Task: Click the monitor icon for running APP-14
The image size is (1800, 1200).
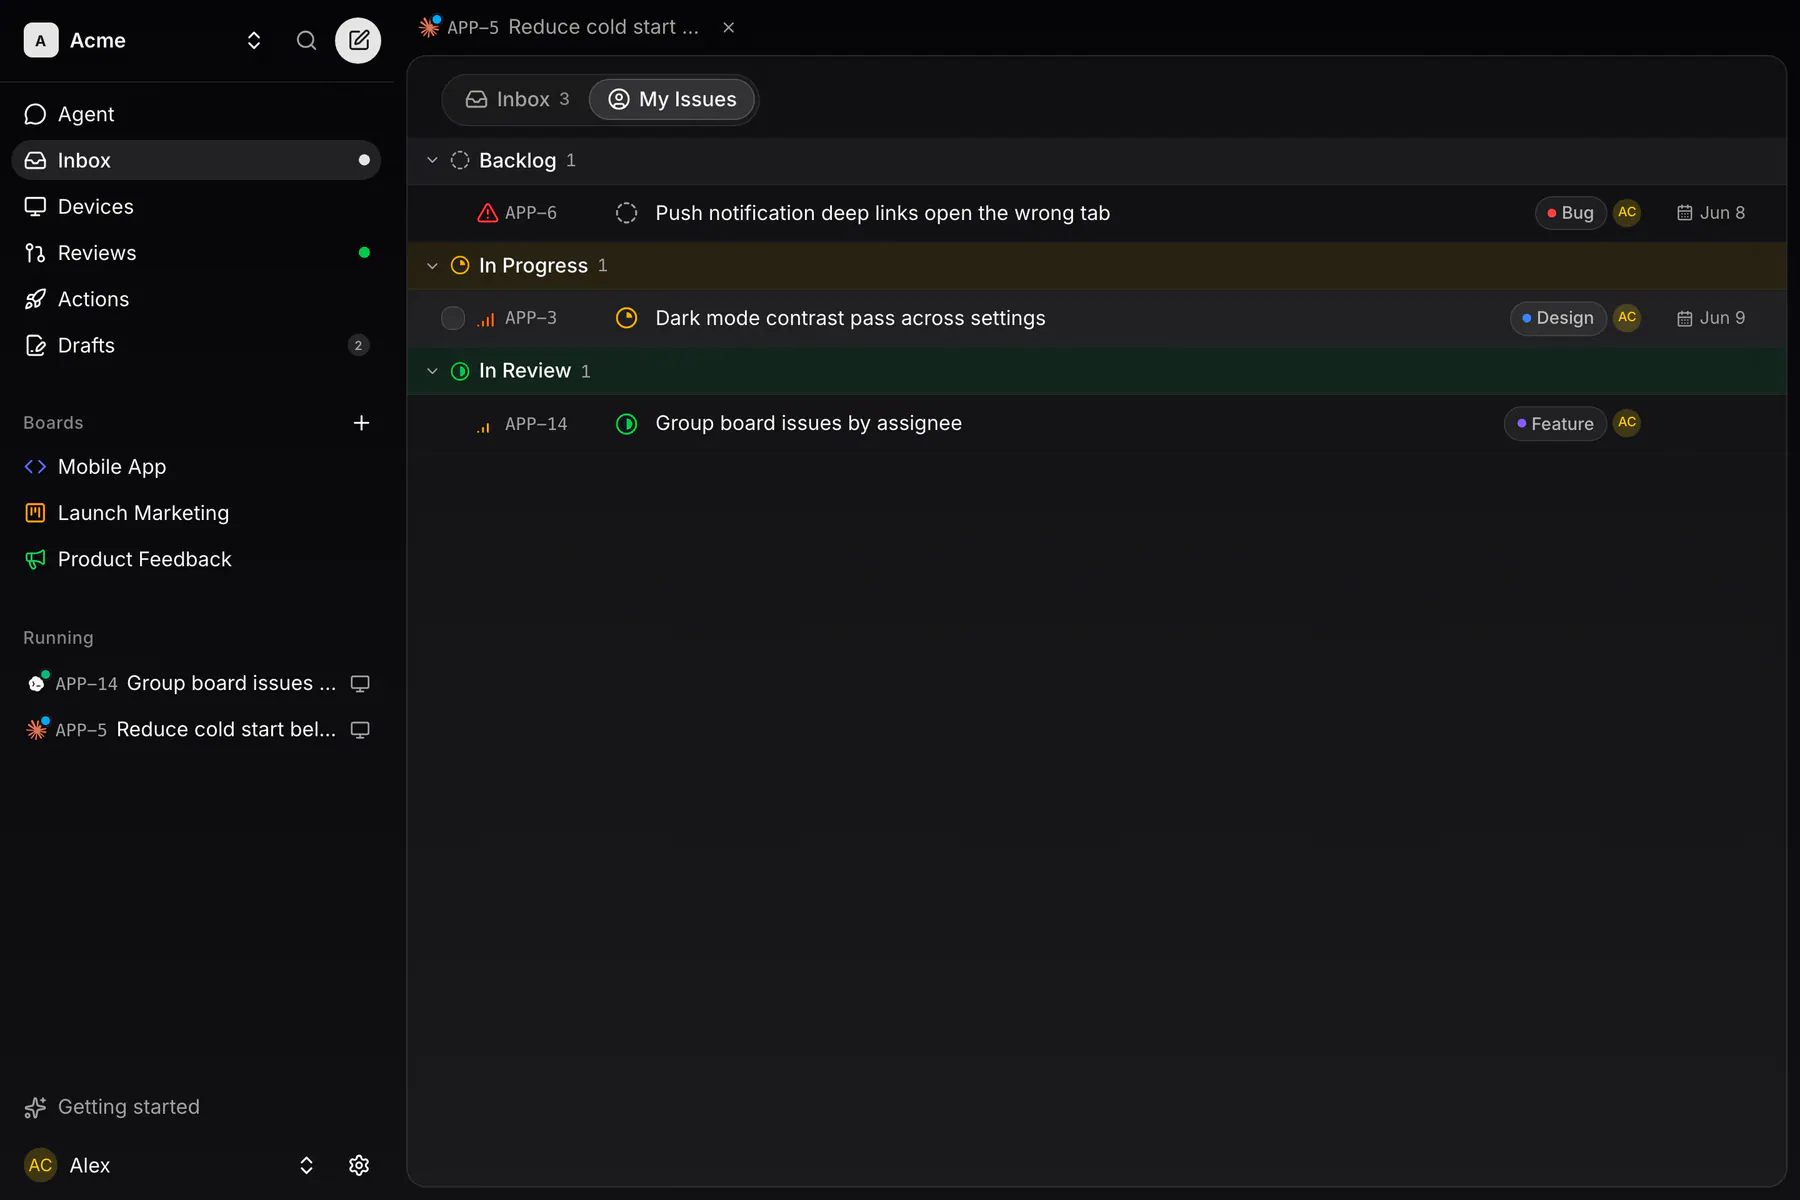Action: [360, 684]
